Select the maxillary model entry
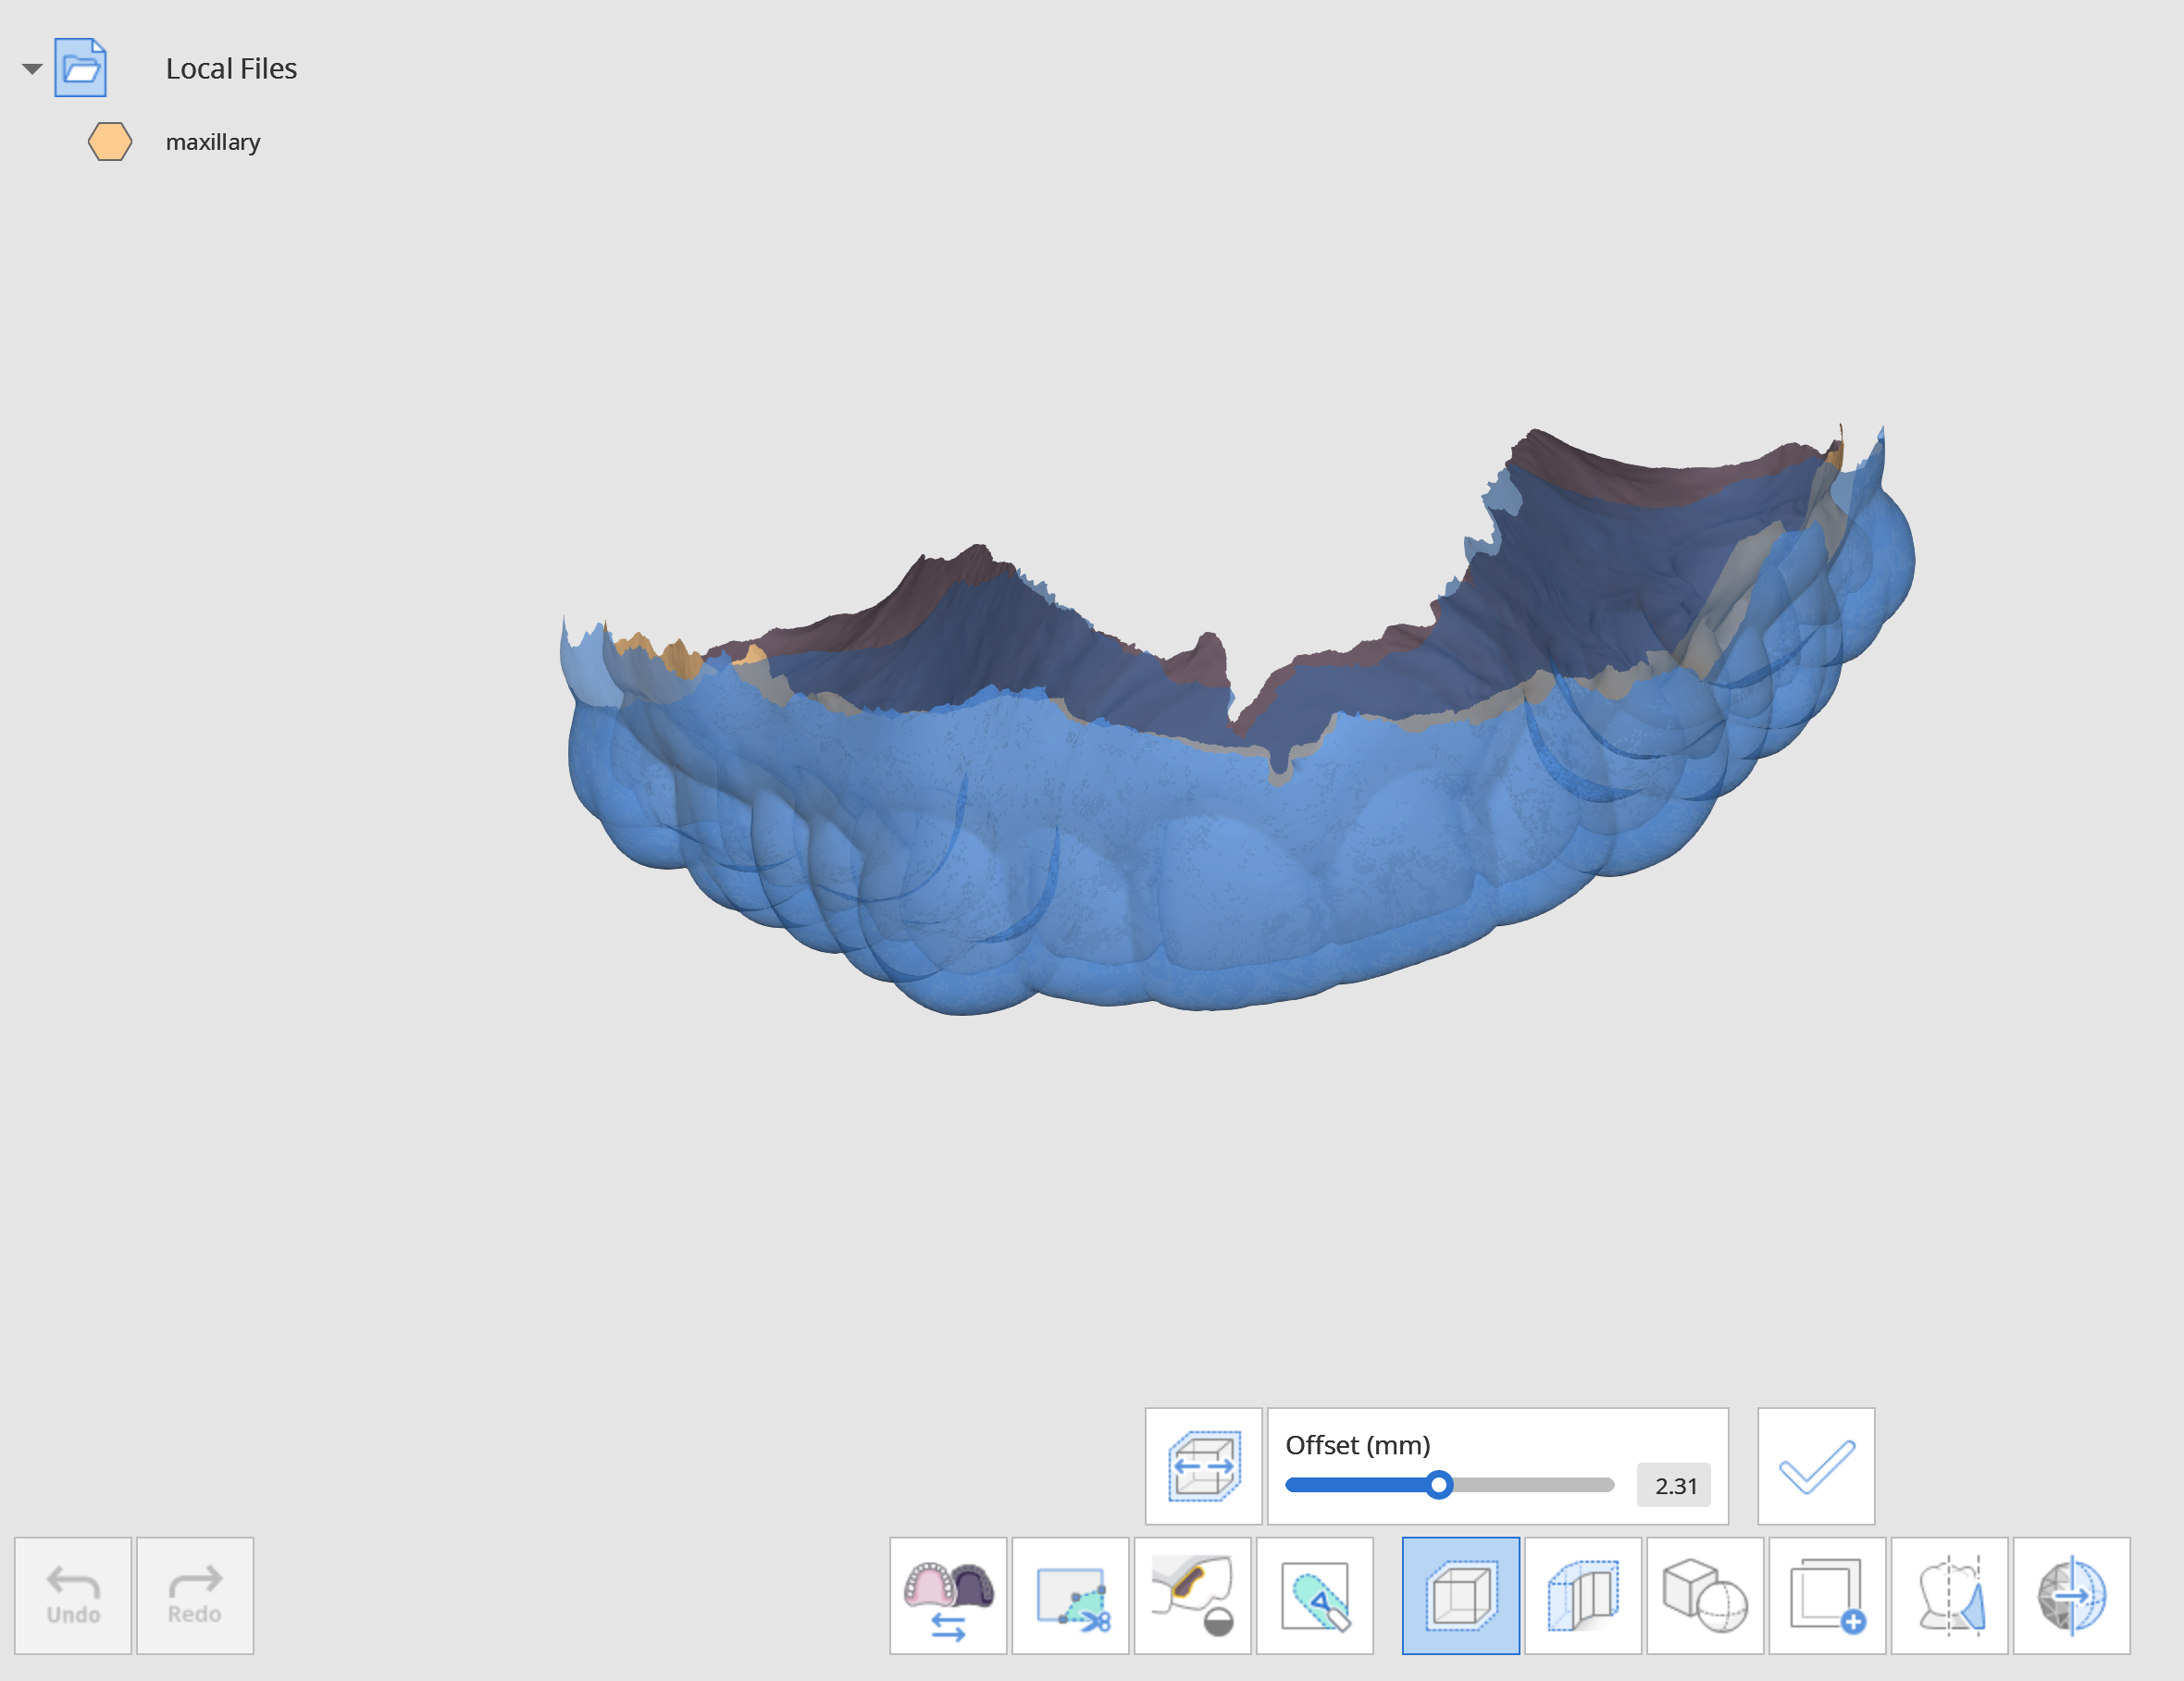 (213, 142)
